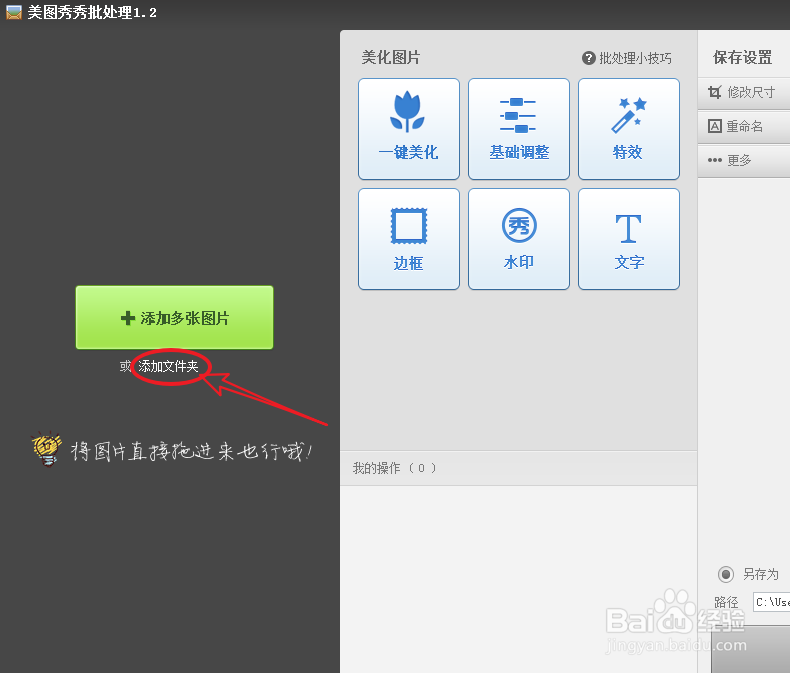Open the 文字 text tool
The image size is (790, 673).
[629, 239]
